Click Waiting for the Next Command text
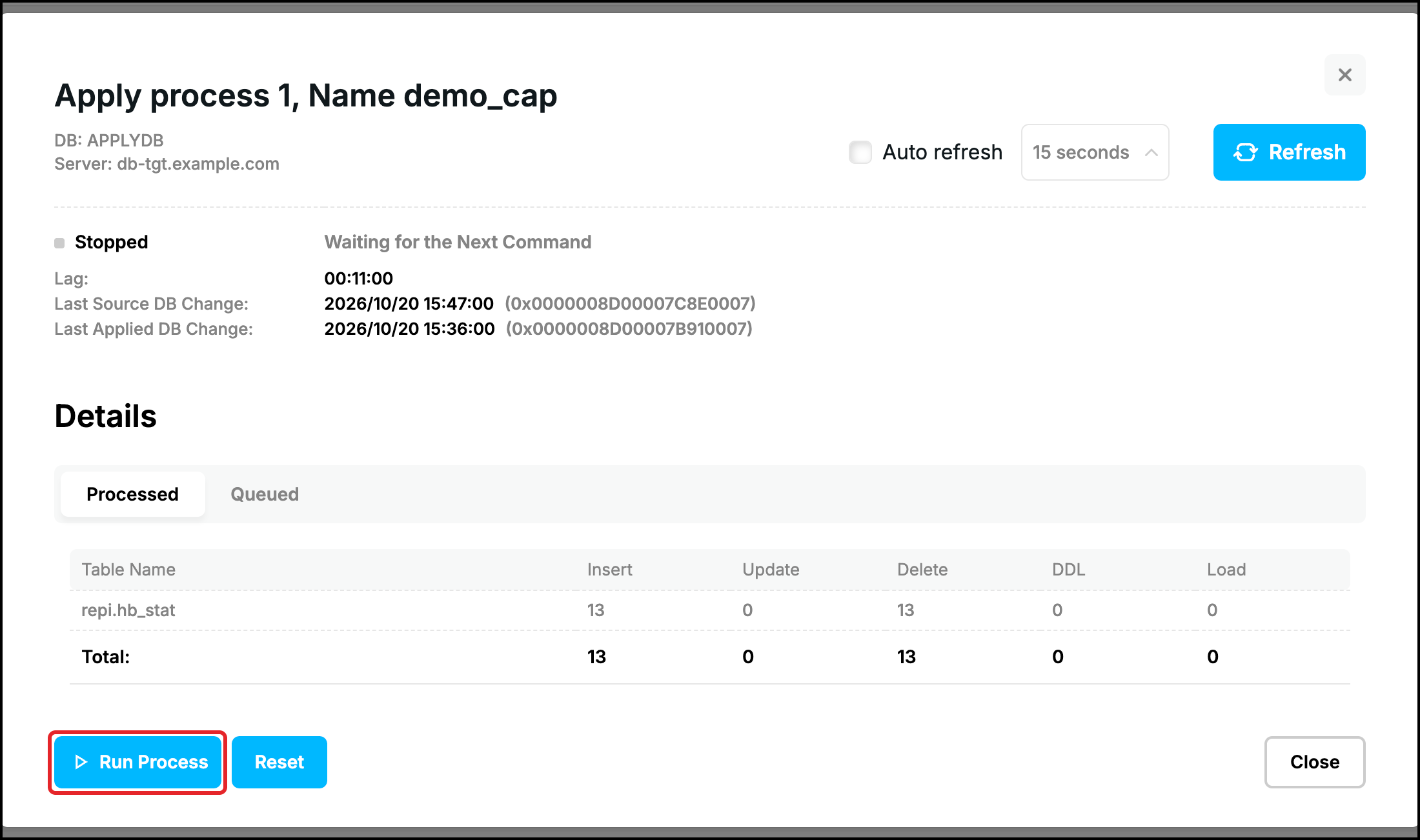Viewport: 1420px width, 840px height. [458, 242]
